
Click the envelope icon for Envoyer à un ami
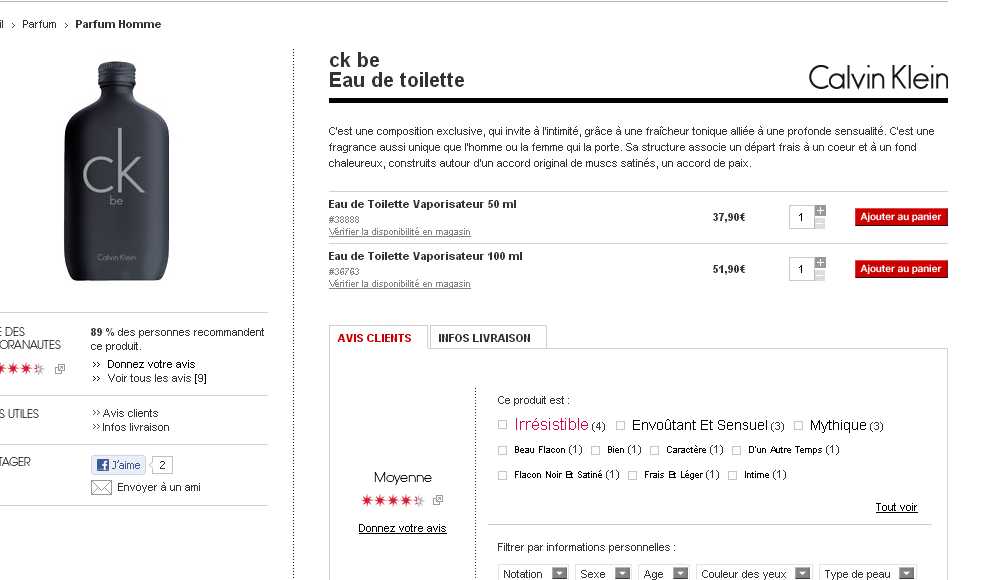click(101, 488)
